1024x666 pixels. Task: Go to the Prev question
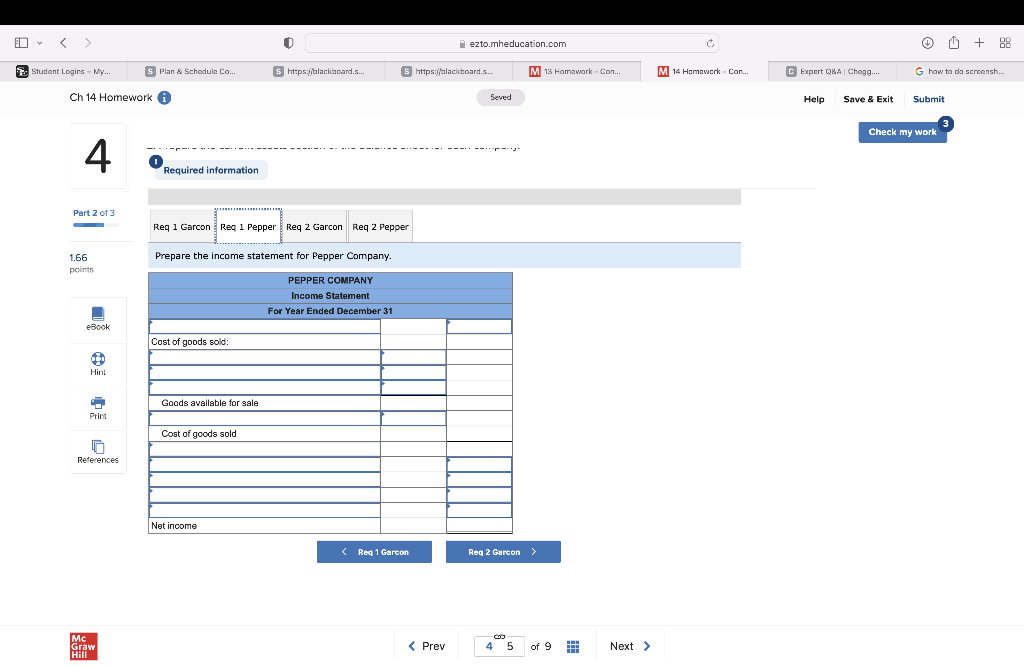426,646
